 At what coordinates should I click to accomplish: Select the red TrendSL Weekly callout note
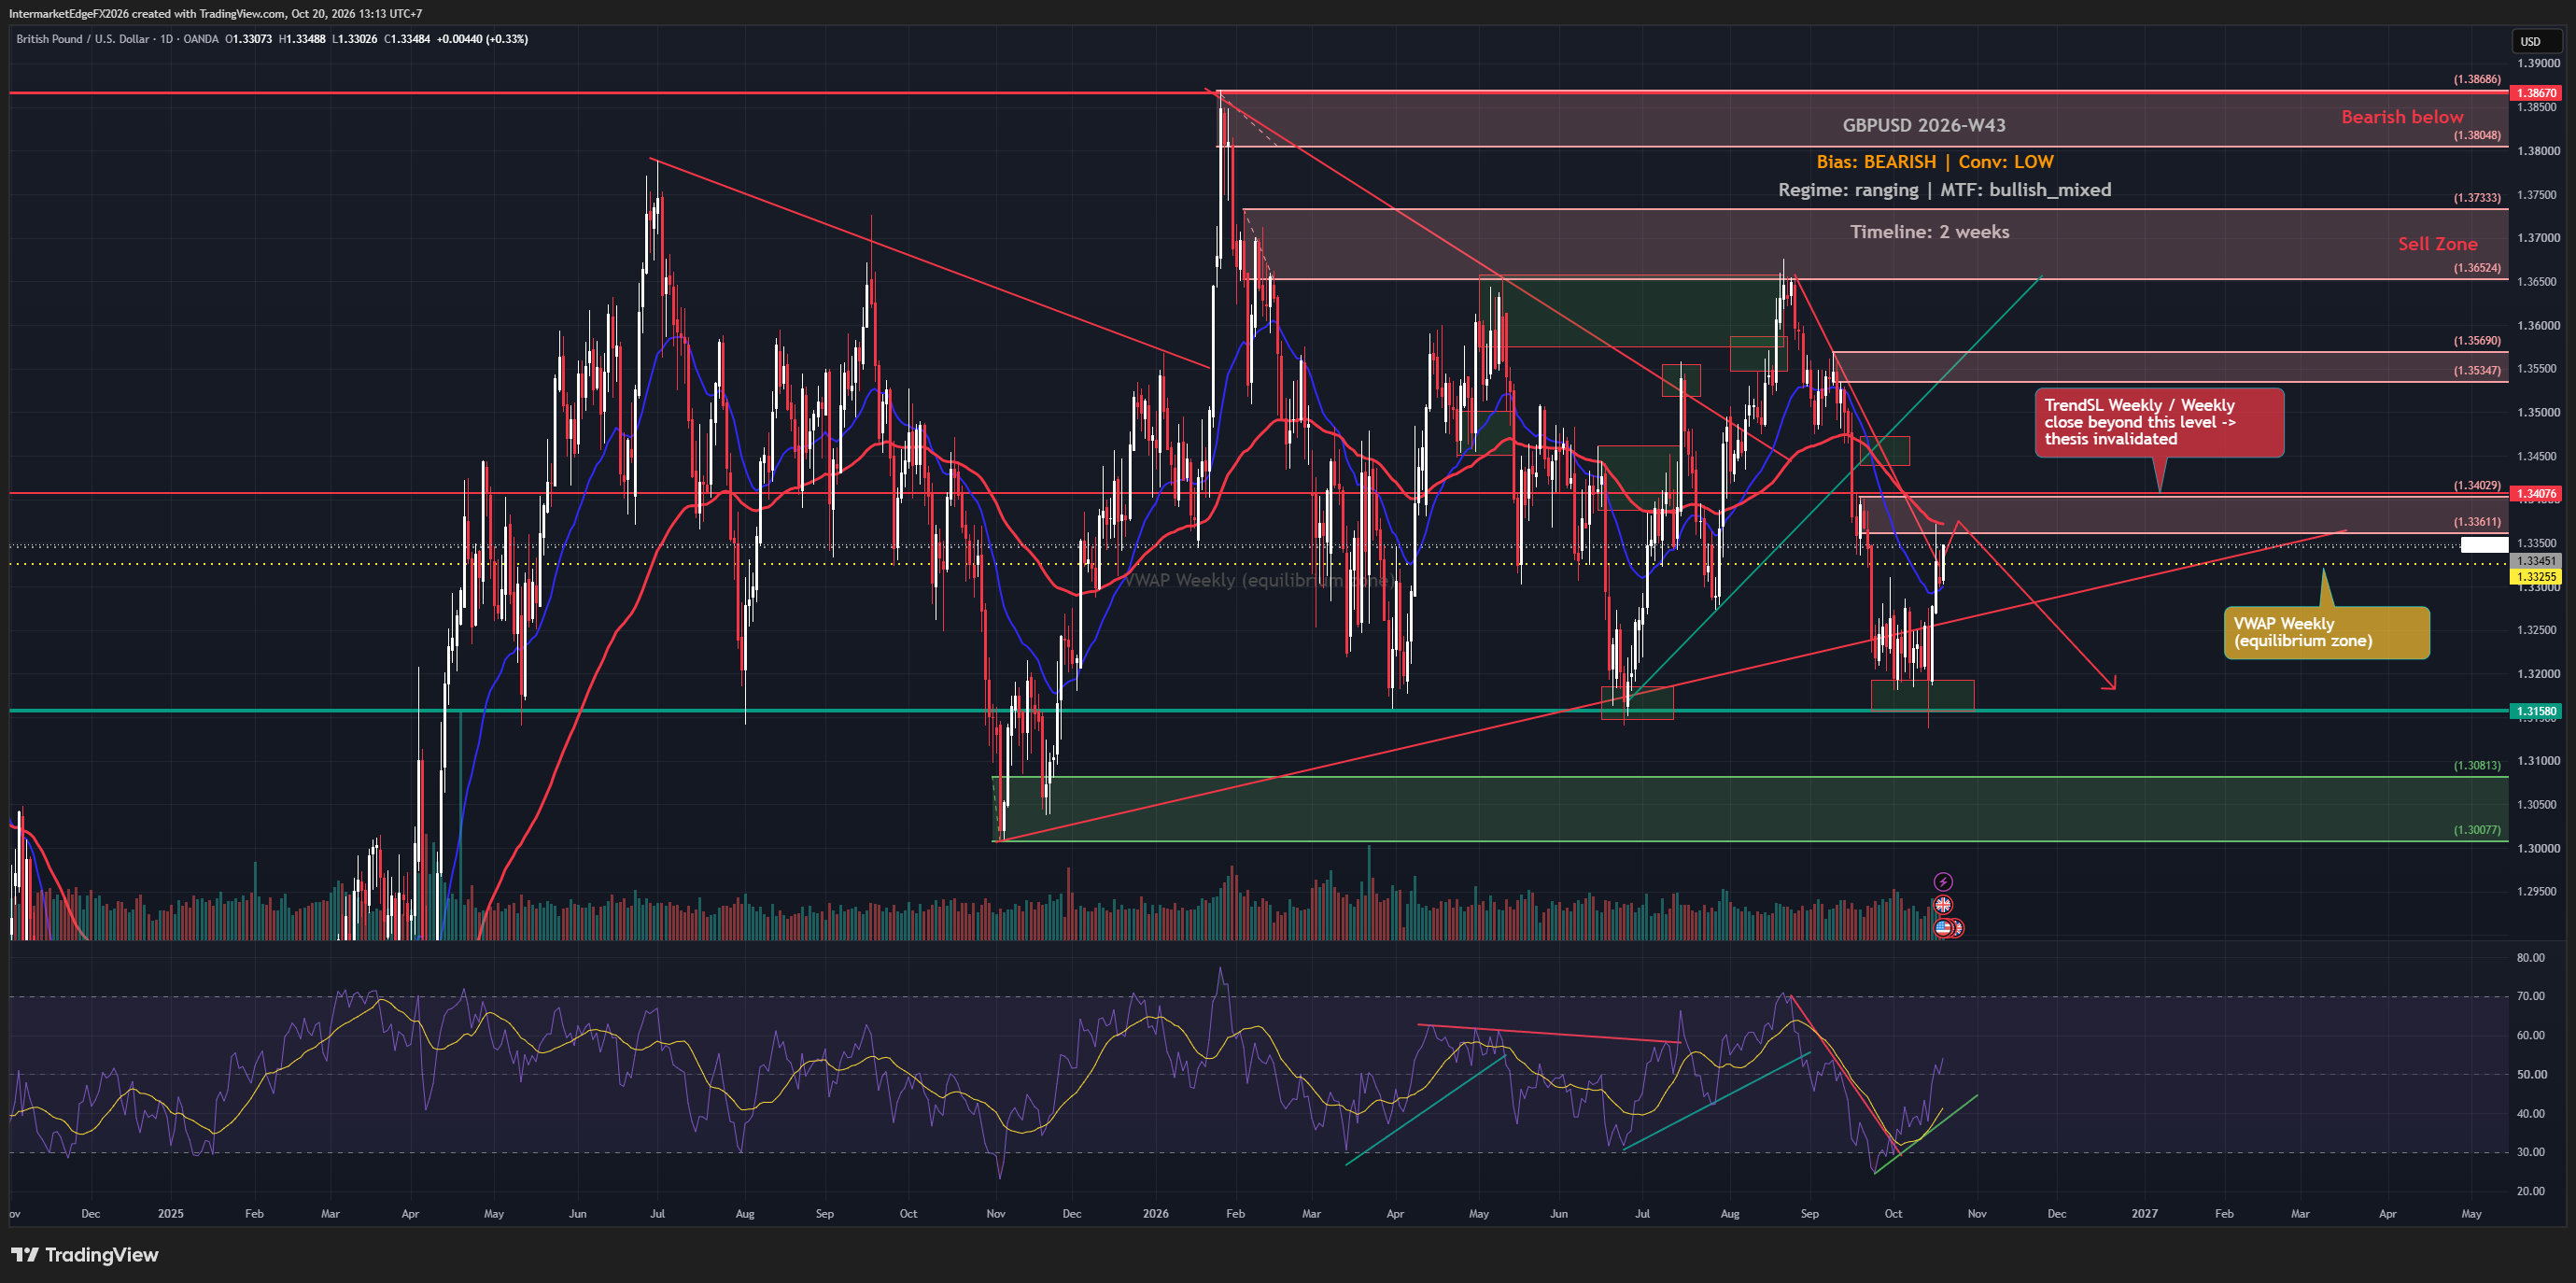click(x=2159, y=422)
